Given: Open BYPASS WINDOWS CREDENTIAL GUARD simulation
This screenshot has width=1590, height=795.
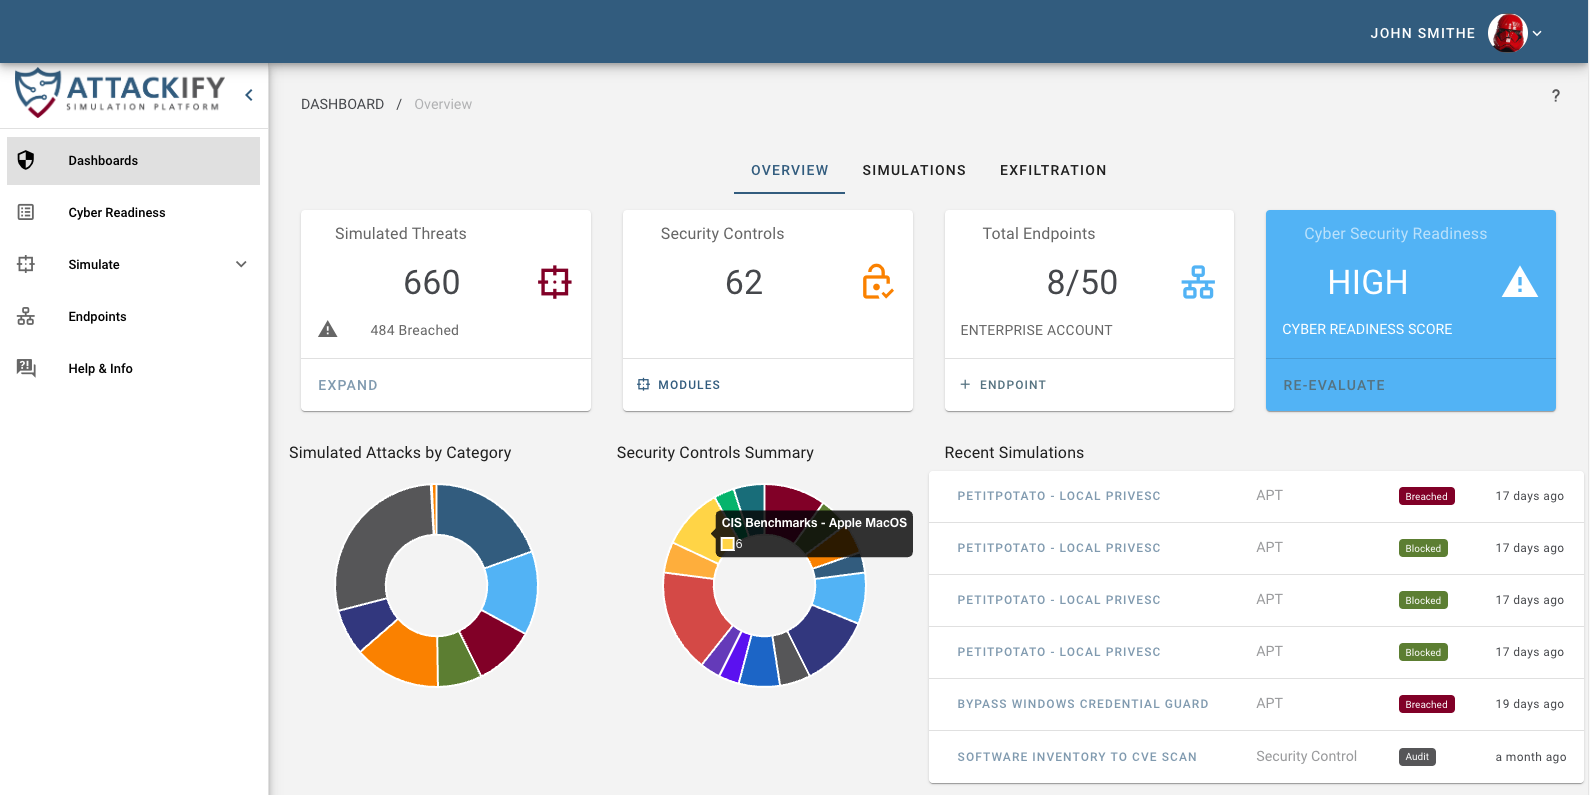Looking at the screenshot, I should point(1083,704).
